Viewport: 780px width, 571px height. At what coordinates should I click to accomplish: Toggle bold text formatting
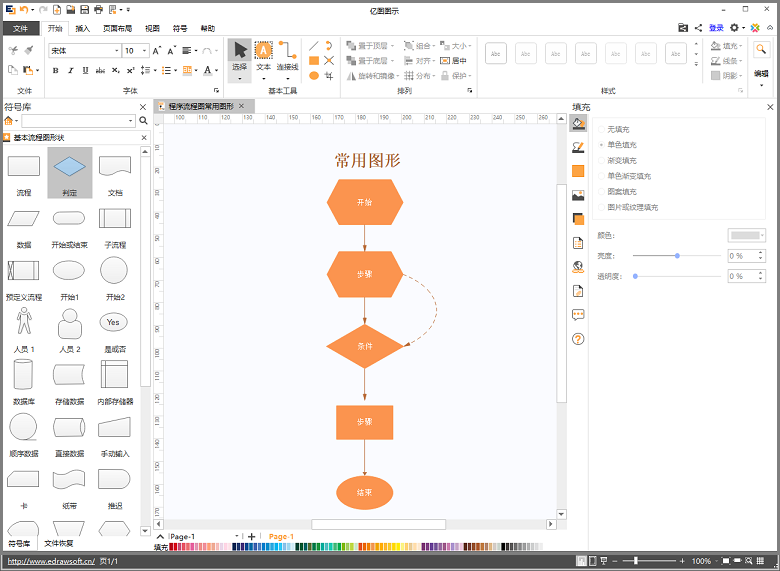56,71
